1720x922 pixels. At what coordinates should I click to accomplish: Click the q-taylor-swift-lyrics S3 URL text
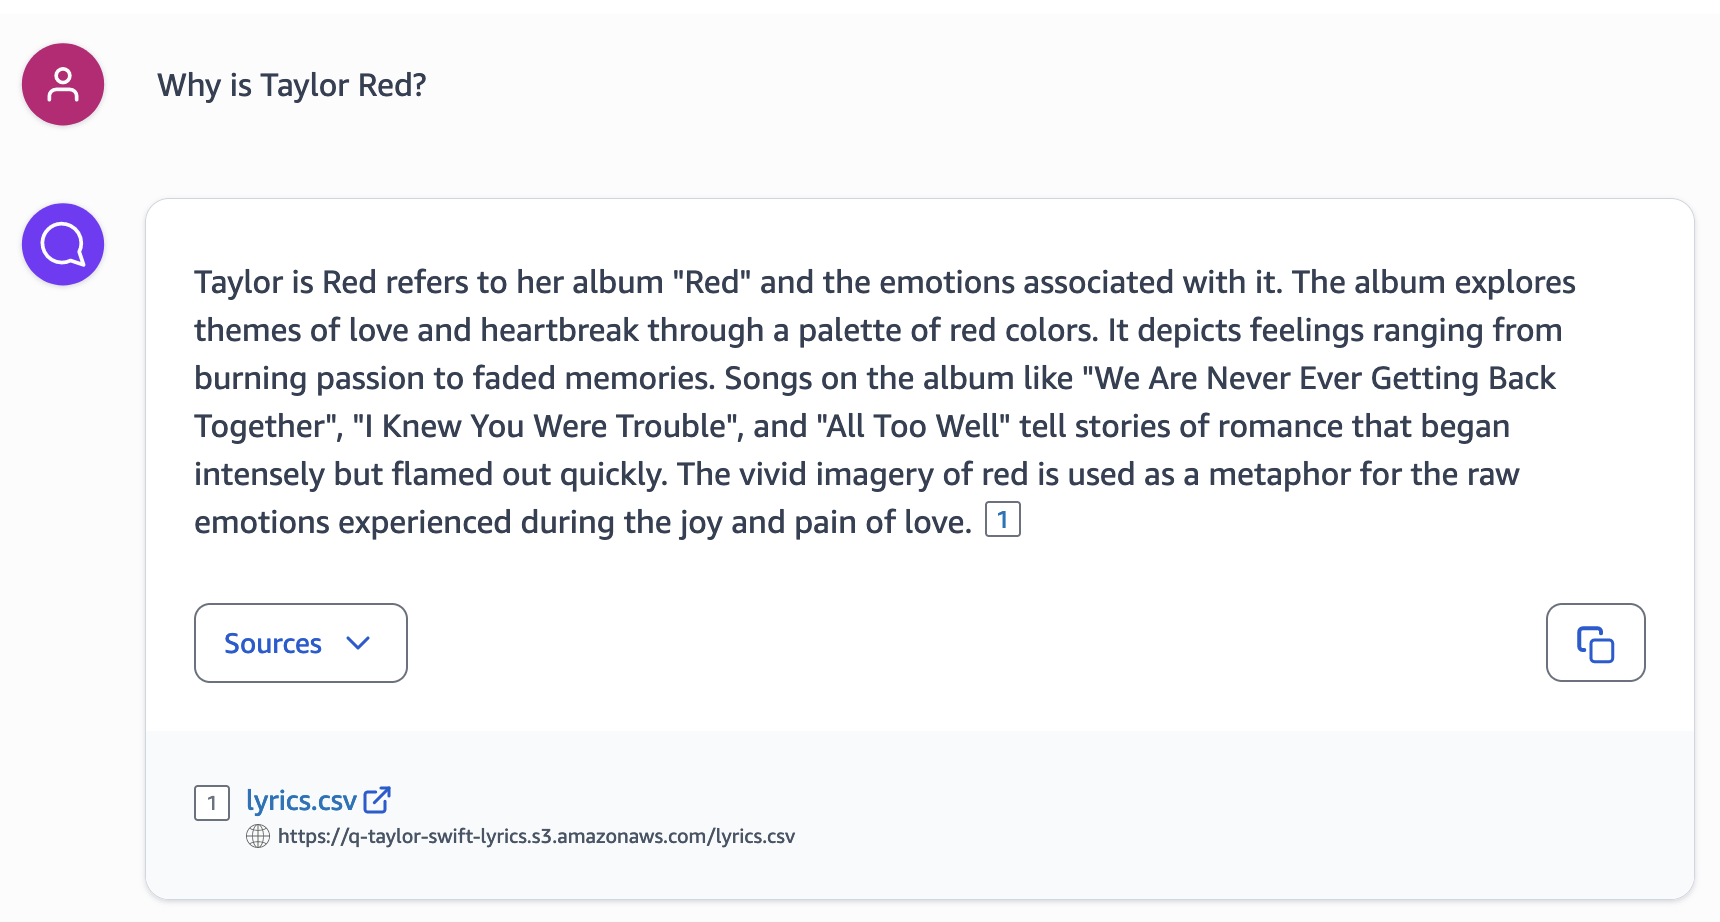(x=536, y=836)
